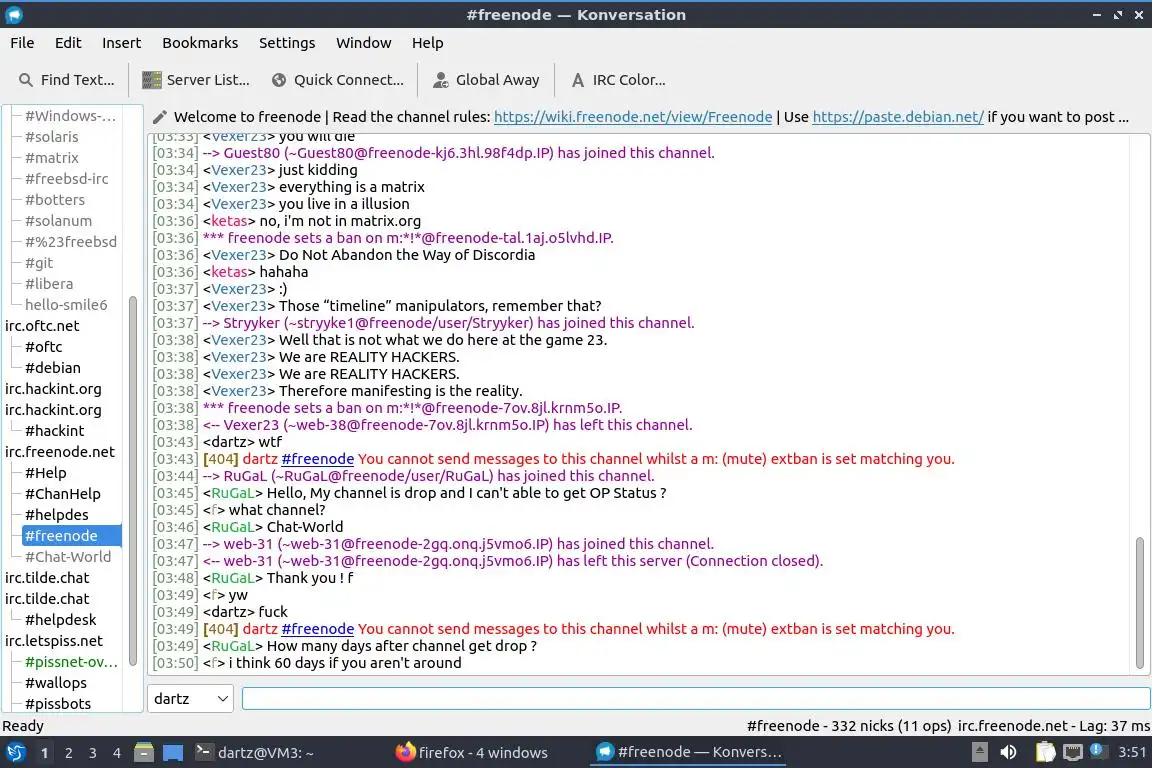Select the #%23freebsd channel
The height and width of the screenshot is (768, 1152).
71,241
